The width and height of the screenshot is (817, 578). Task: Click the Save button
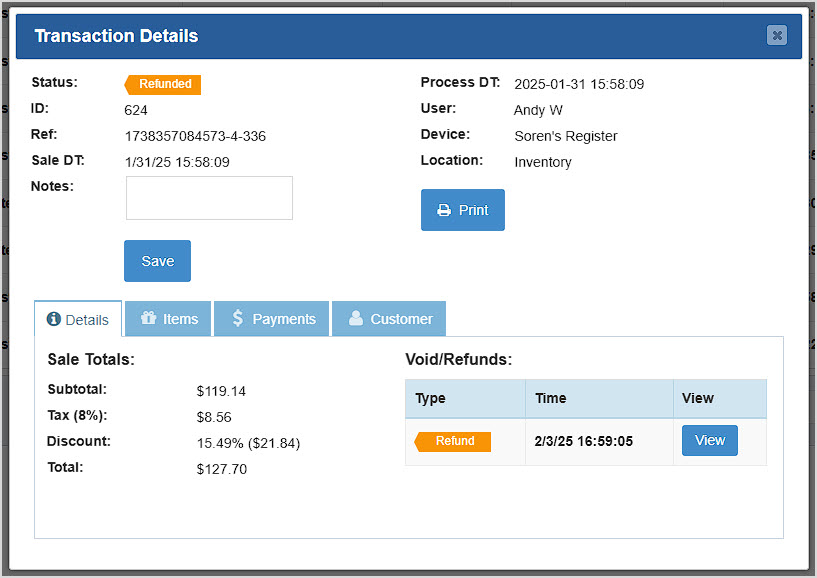tap(157, 260)
